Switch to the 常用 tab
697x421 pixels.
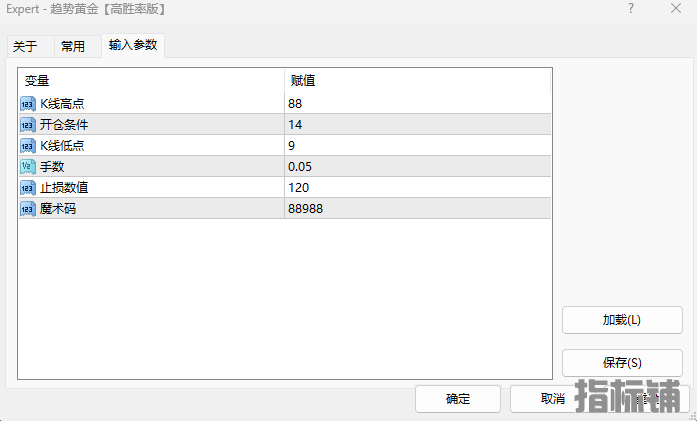73,46
